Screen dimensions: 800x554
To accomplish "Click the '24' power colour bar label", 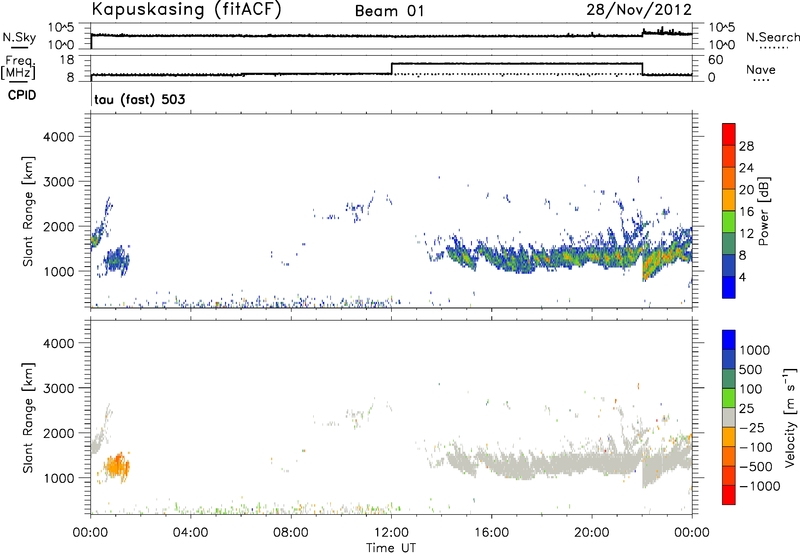I will 746,168.
